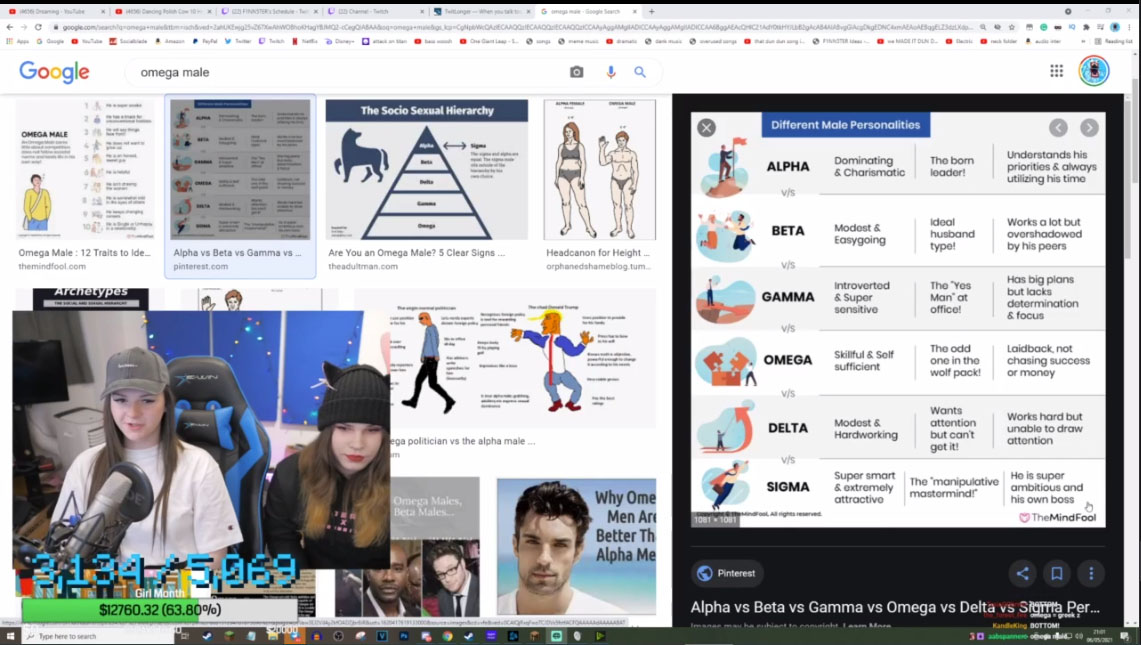Open Google account profile avatar
The image size is (1141, 645).
pyautogui.click(x=1093, y=71)
